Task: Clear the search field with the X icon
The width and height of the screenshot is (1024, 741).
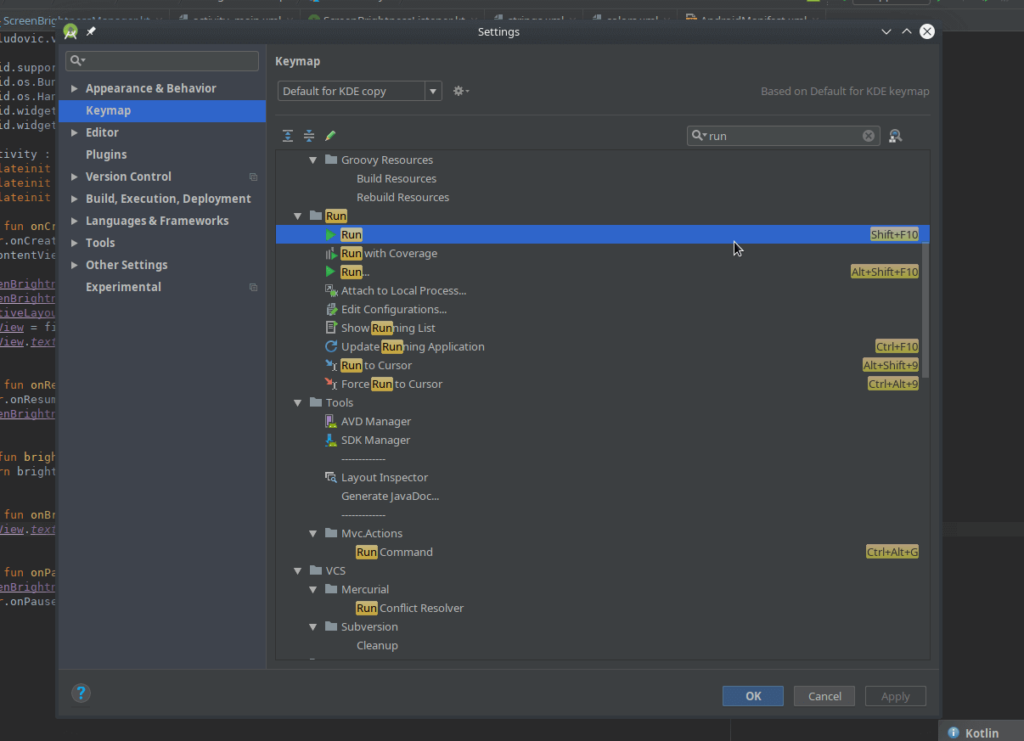Action: [x=868, y=135]
